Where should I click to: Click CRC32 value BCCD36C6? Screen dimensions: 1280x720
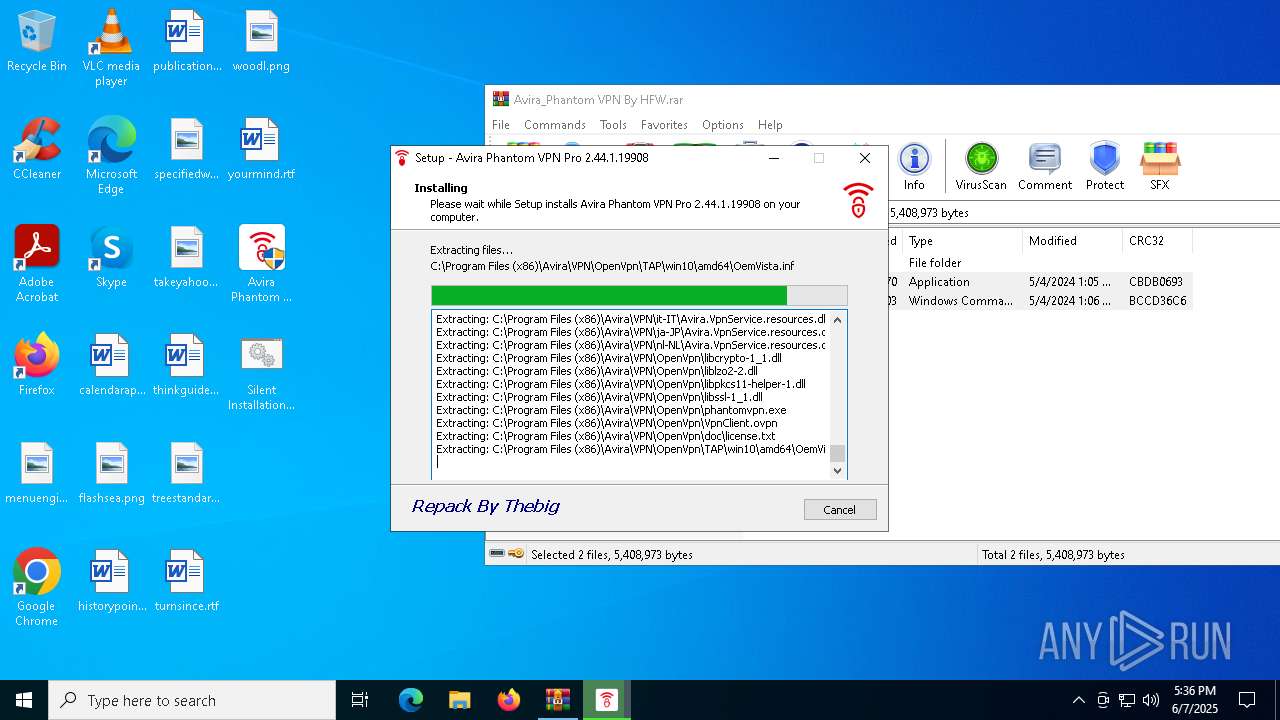(1157, 301)
